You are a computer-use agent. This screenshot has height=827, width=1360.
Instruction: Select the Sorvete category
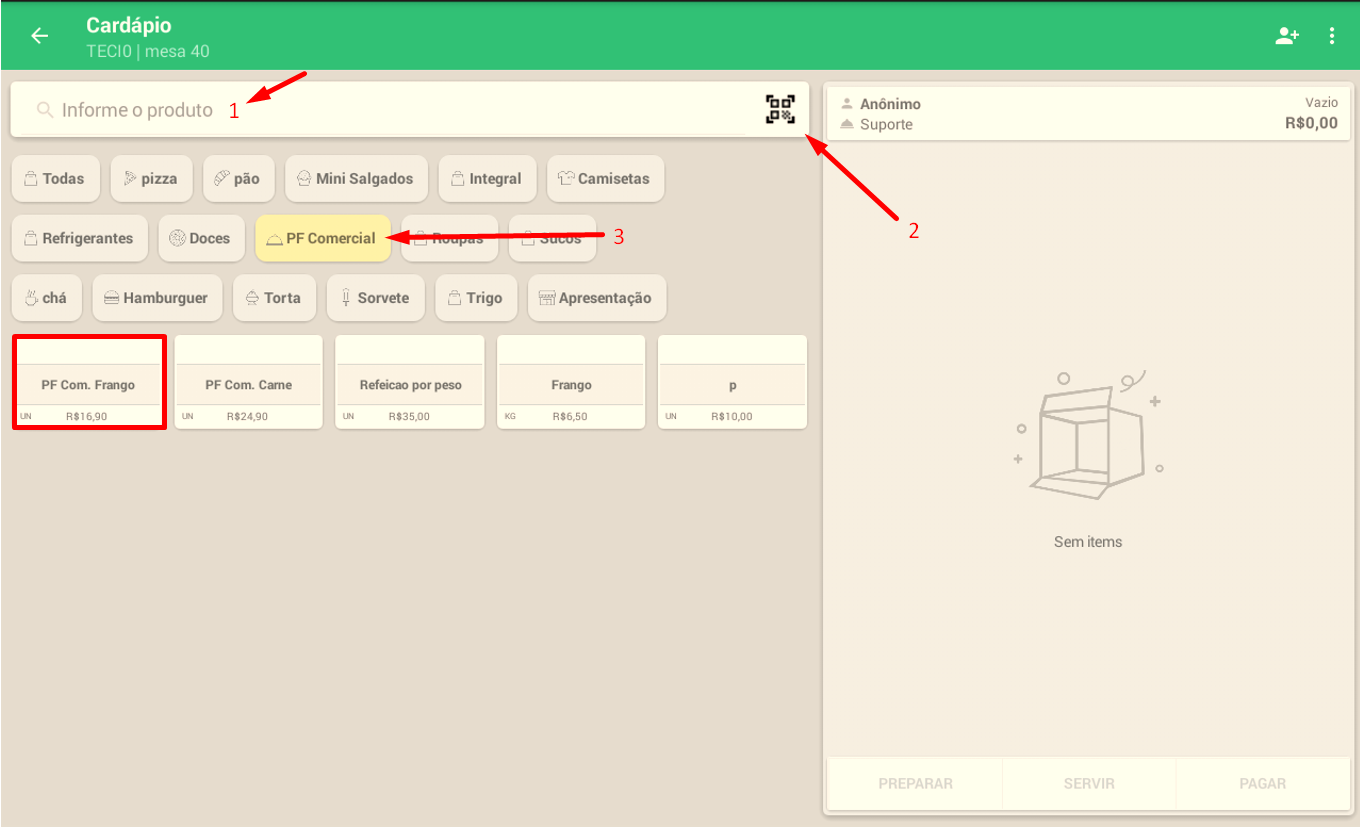pyautogui.click(x=375, y=298)
